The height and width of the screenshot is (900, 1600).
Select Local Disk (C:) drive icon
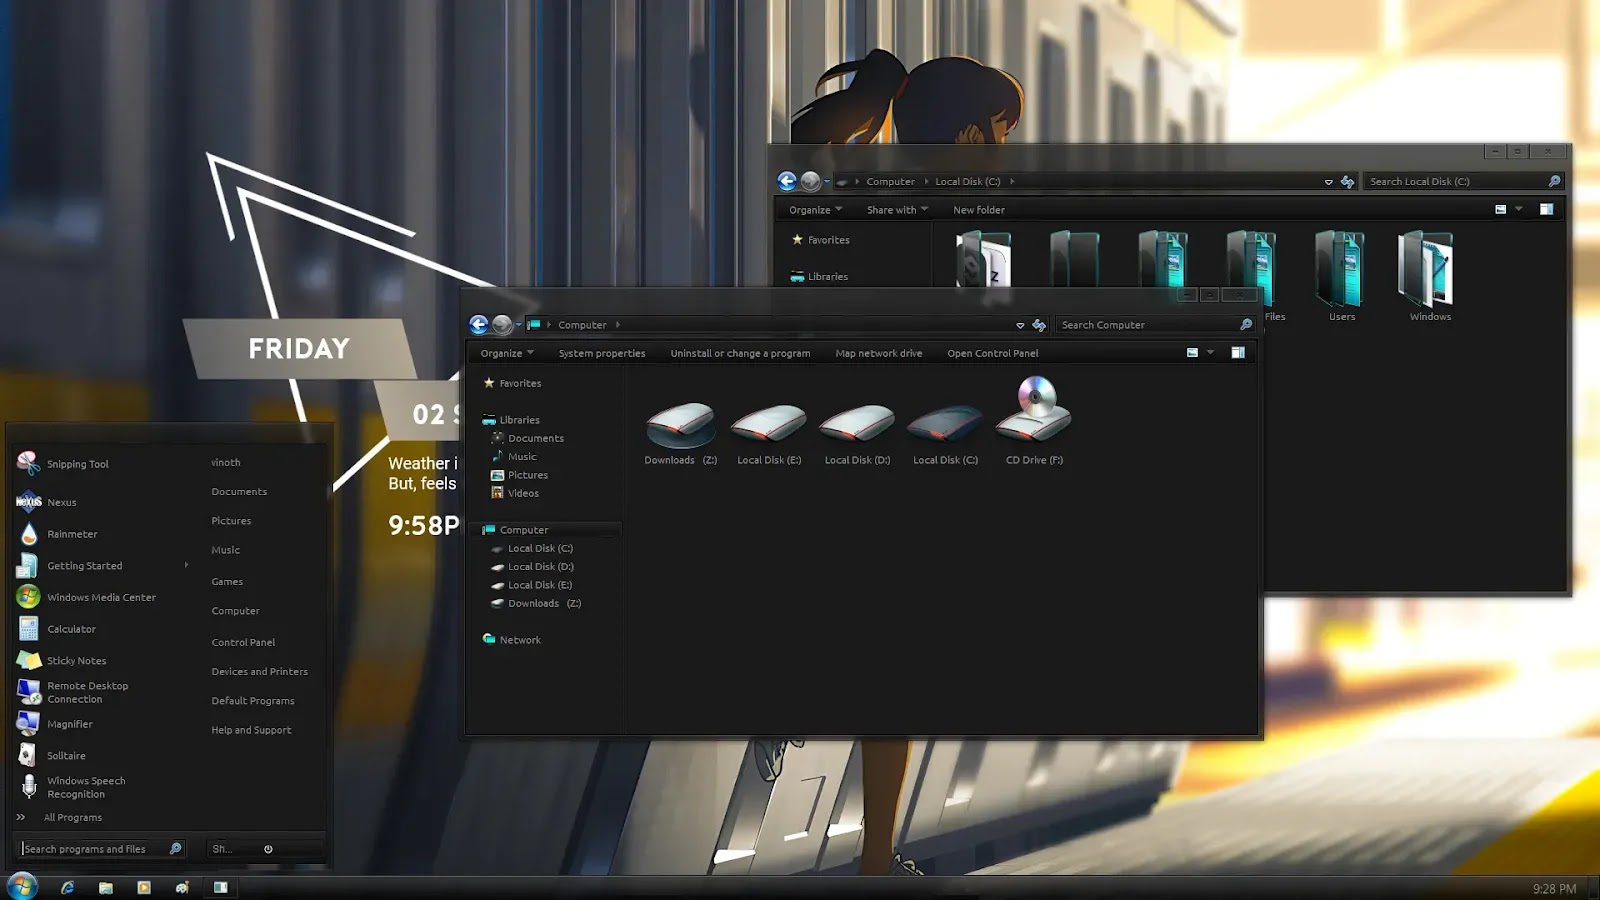pyautogui.click(x=945, y=432)
